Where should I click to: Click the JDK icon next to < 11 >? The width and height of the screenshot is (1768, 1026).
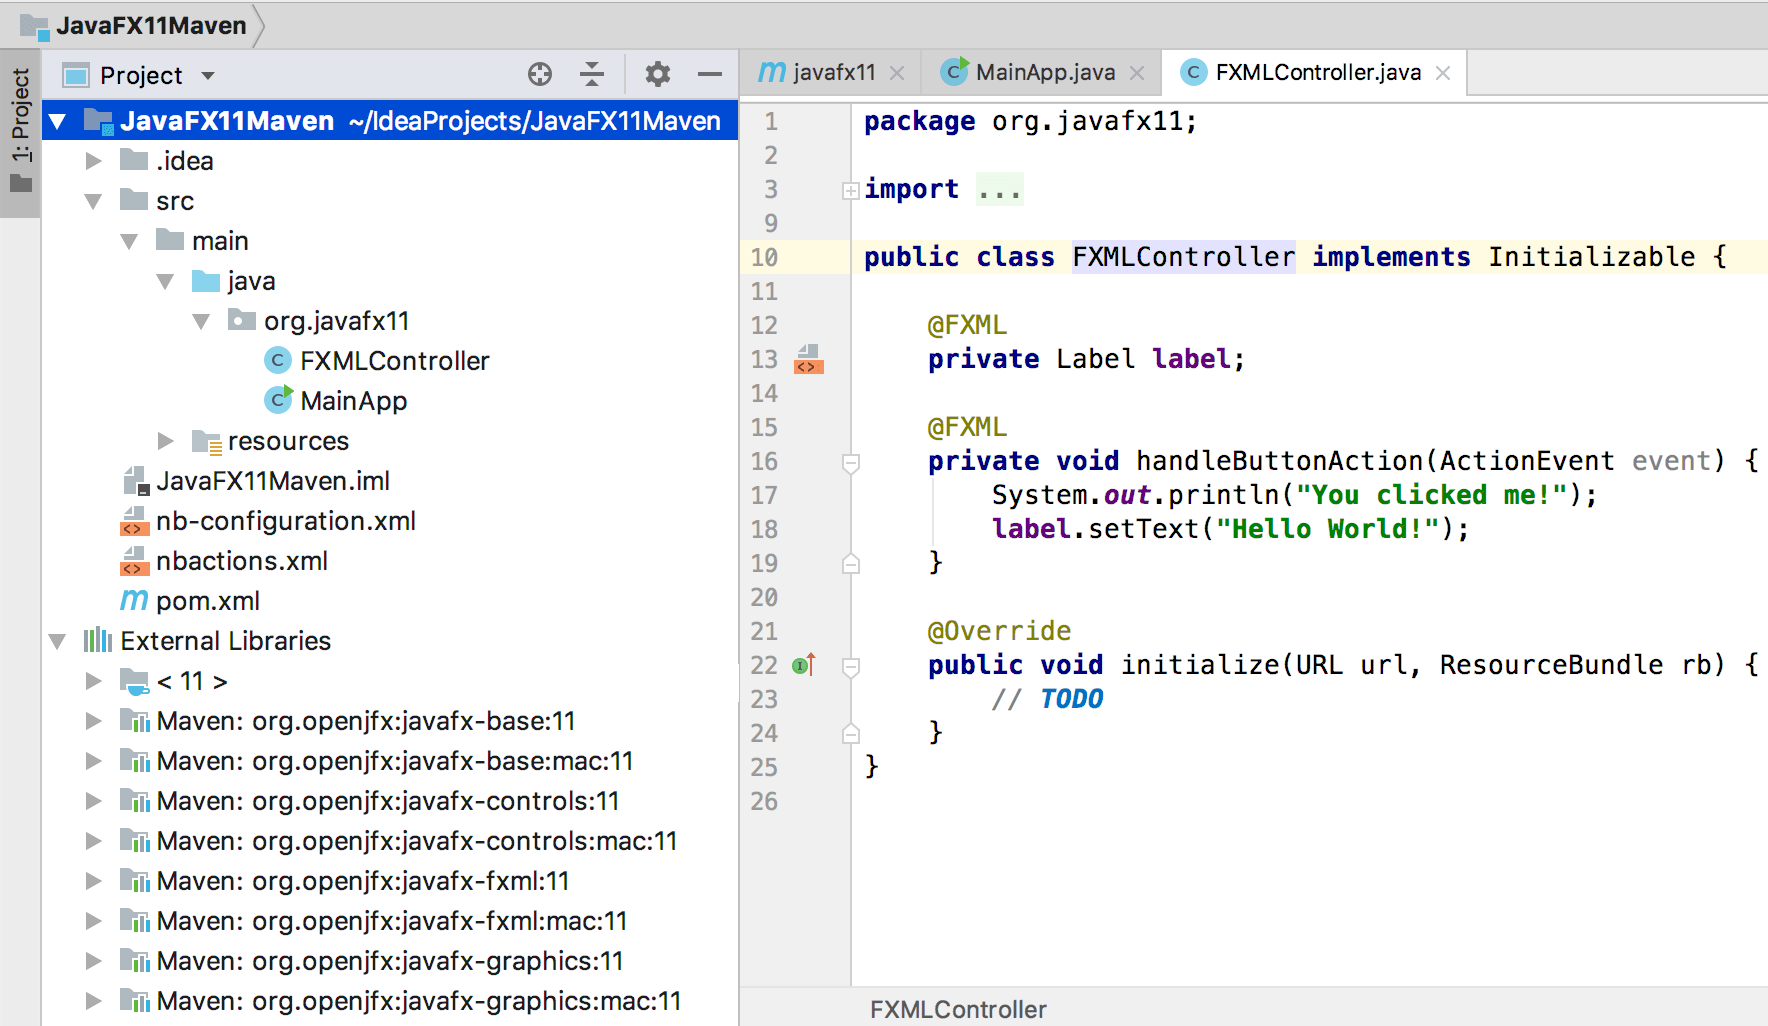pyautogui.click(x=134, y=681)
